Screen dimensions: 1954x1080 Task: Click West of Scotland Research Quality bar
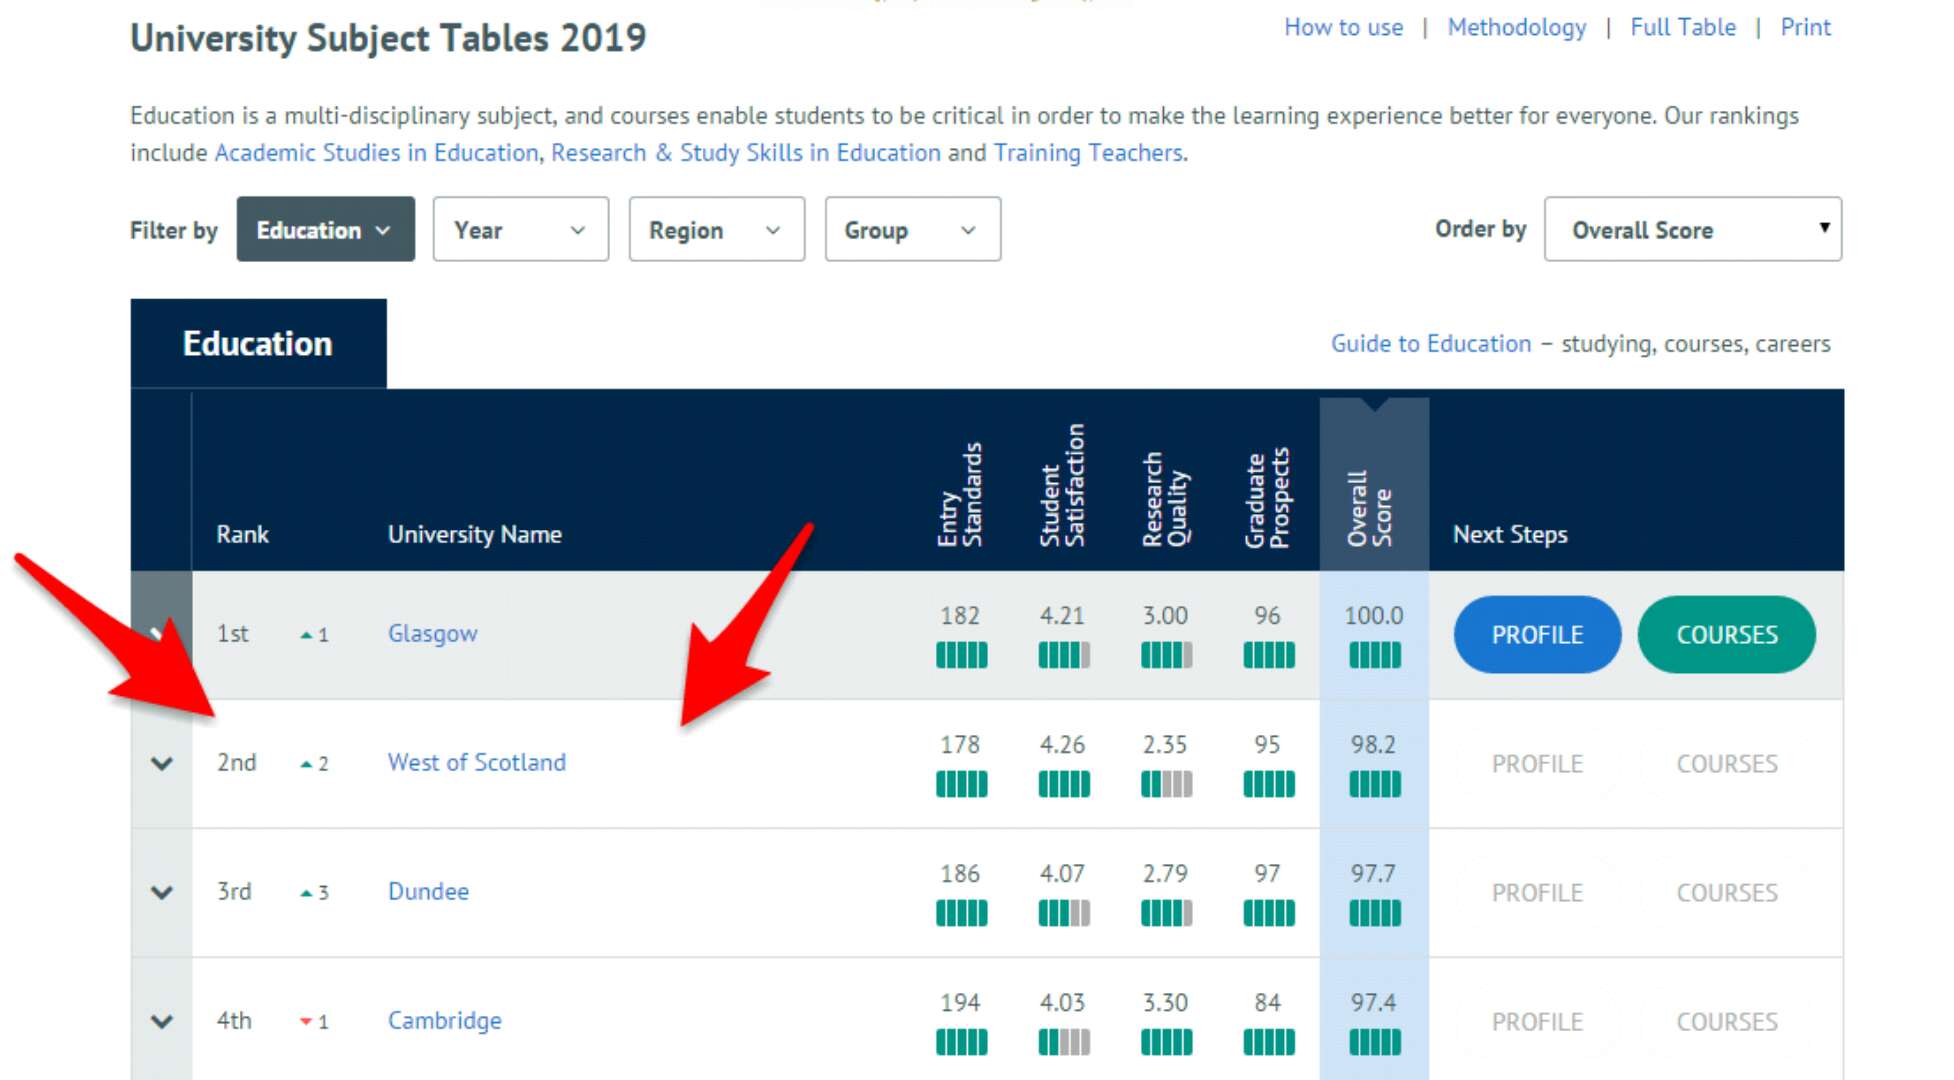click(1166, 785)
